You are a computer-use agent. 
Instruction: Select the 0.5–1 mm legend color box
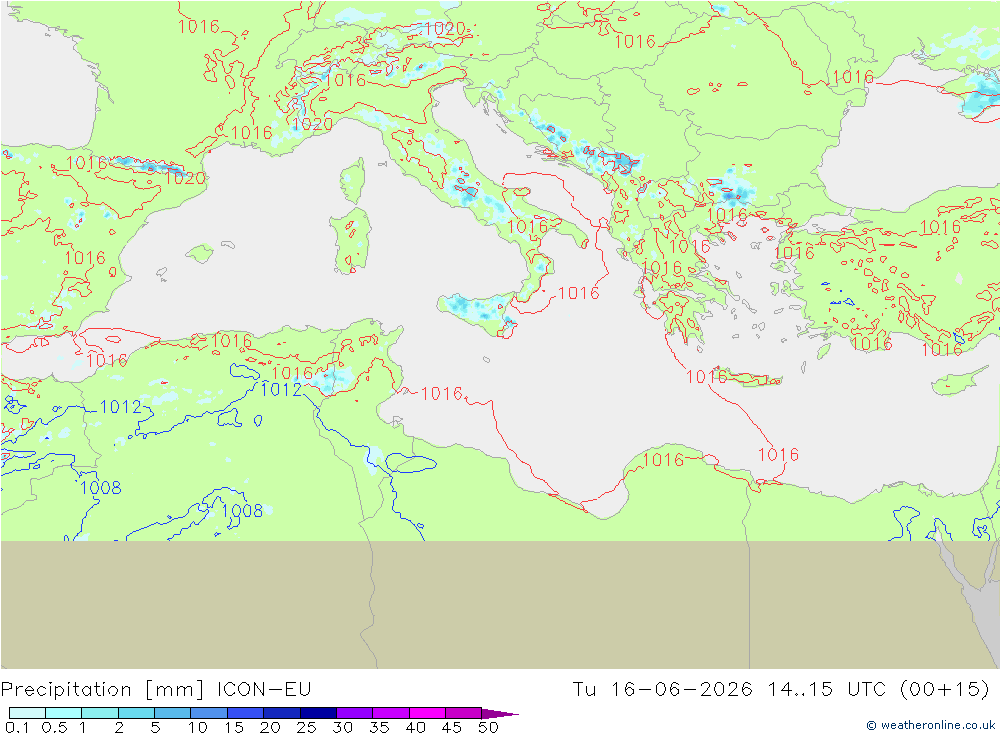point(63,713)
